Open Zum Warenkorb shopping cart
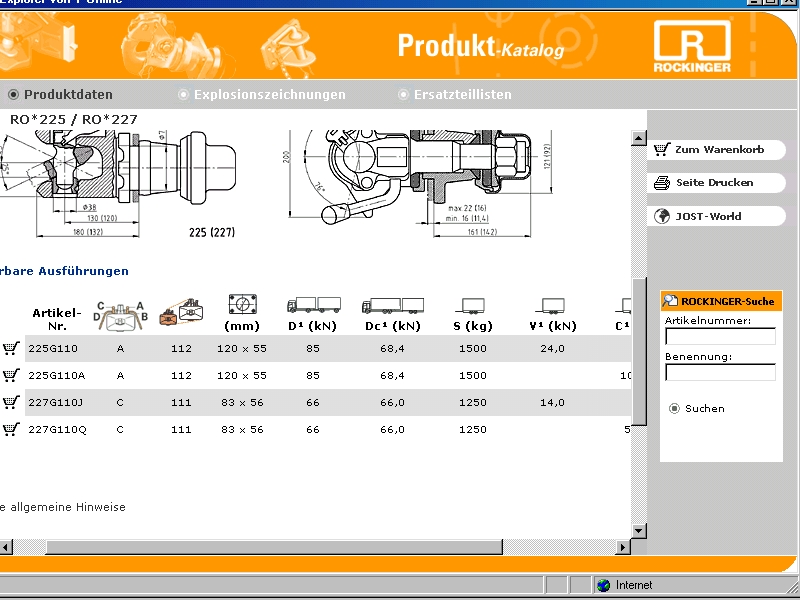This screenshot has height=600, width=800. (x=718, y=150)
